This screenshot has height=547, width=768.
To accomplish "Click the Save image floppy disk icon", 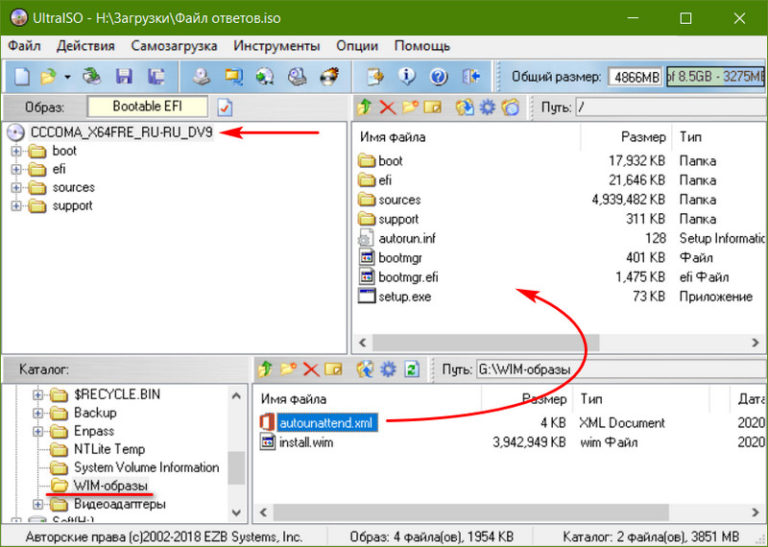I will (124, 76).
